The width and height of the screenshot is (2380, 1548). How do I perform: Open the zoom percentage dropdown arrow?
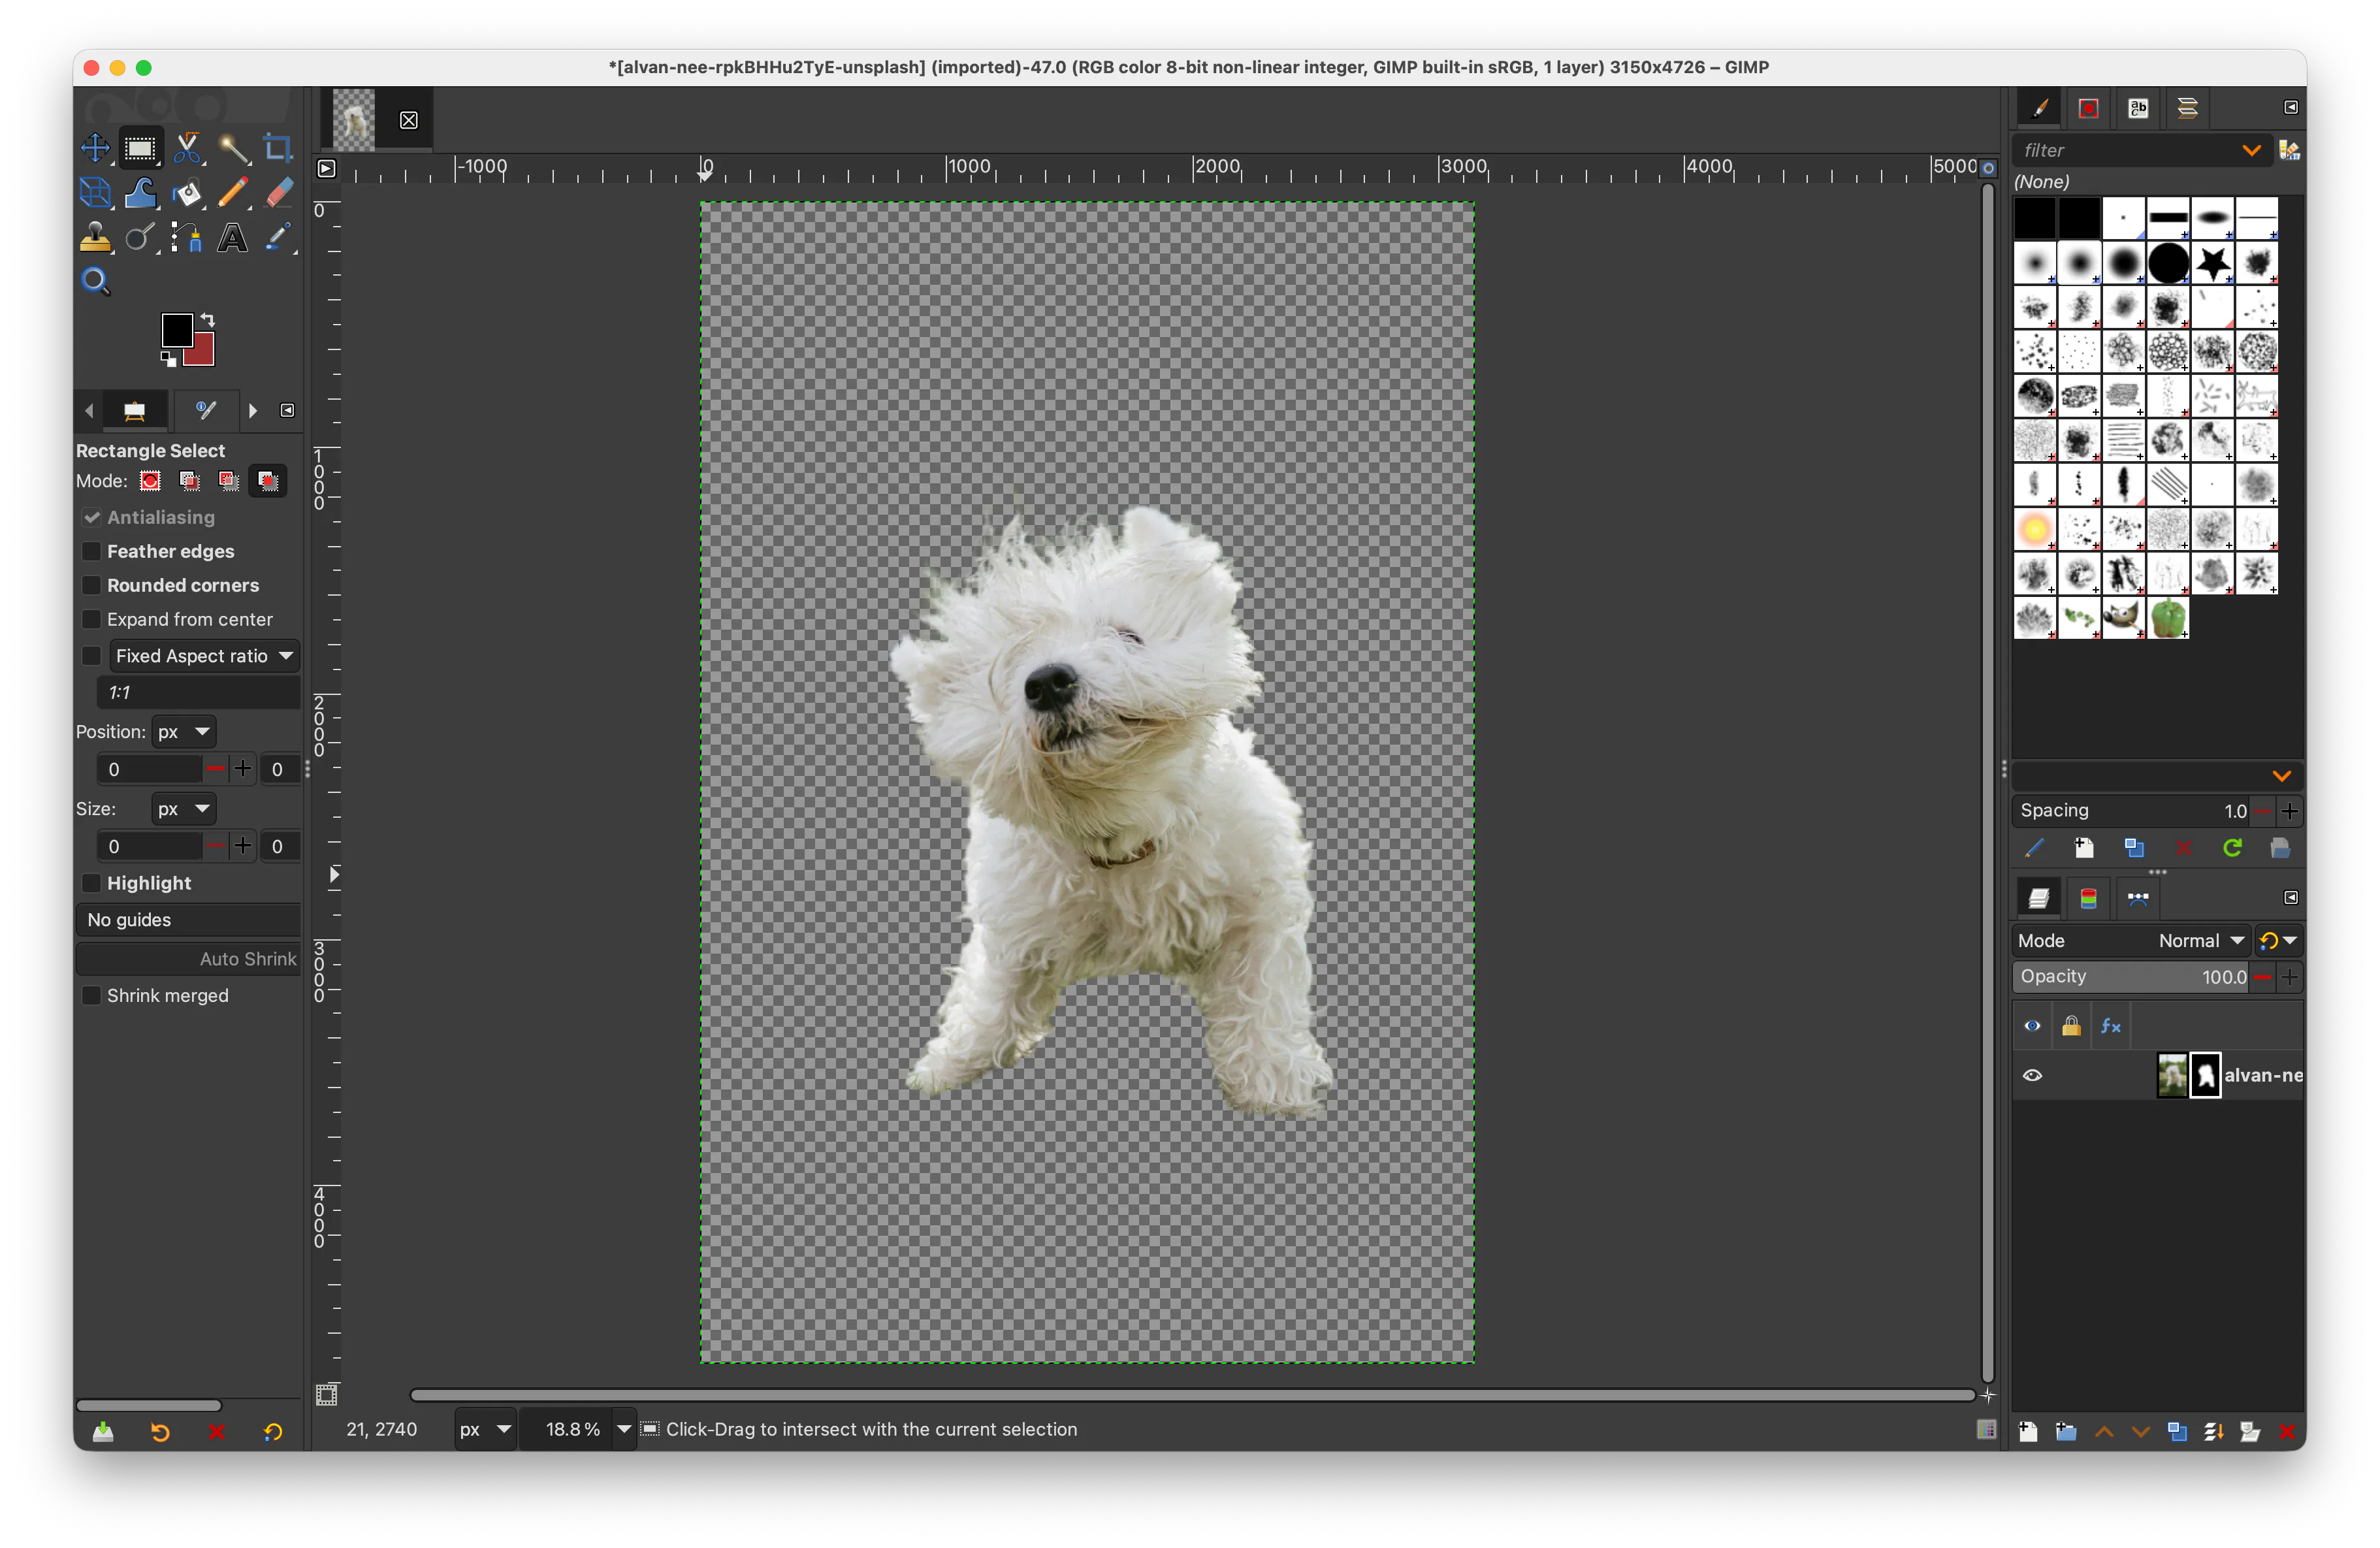624,1429
